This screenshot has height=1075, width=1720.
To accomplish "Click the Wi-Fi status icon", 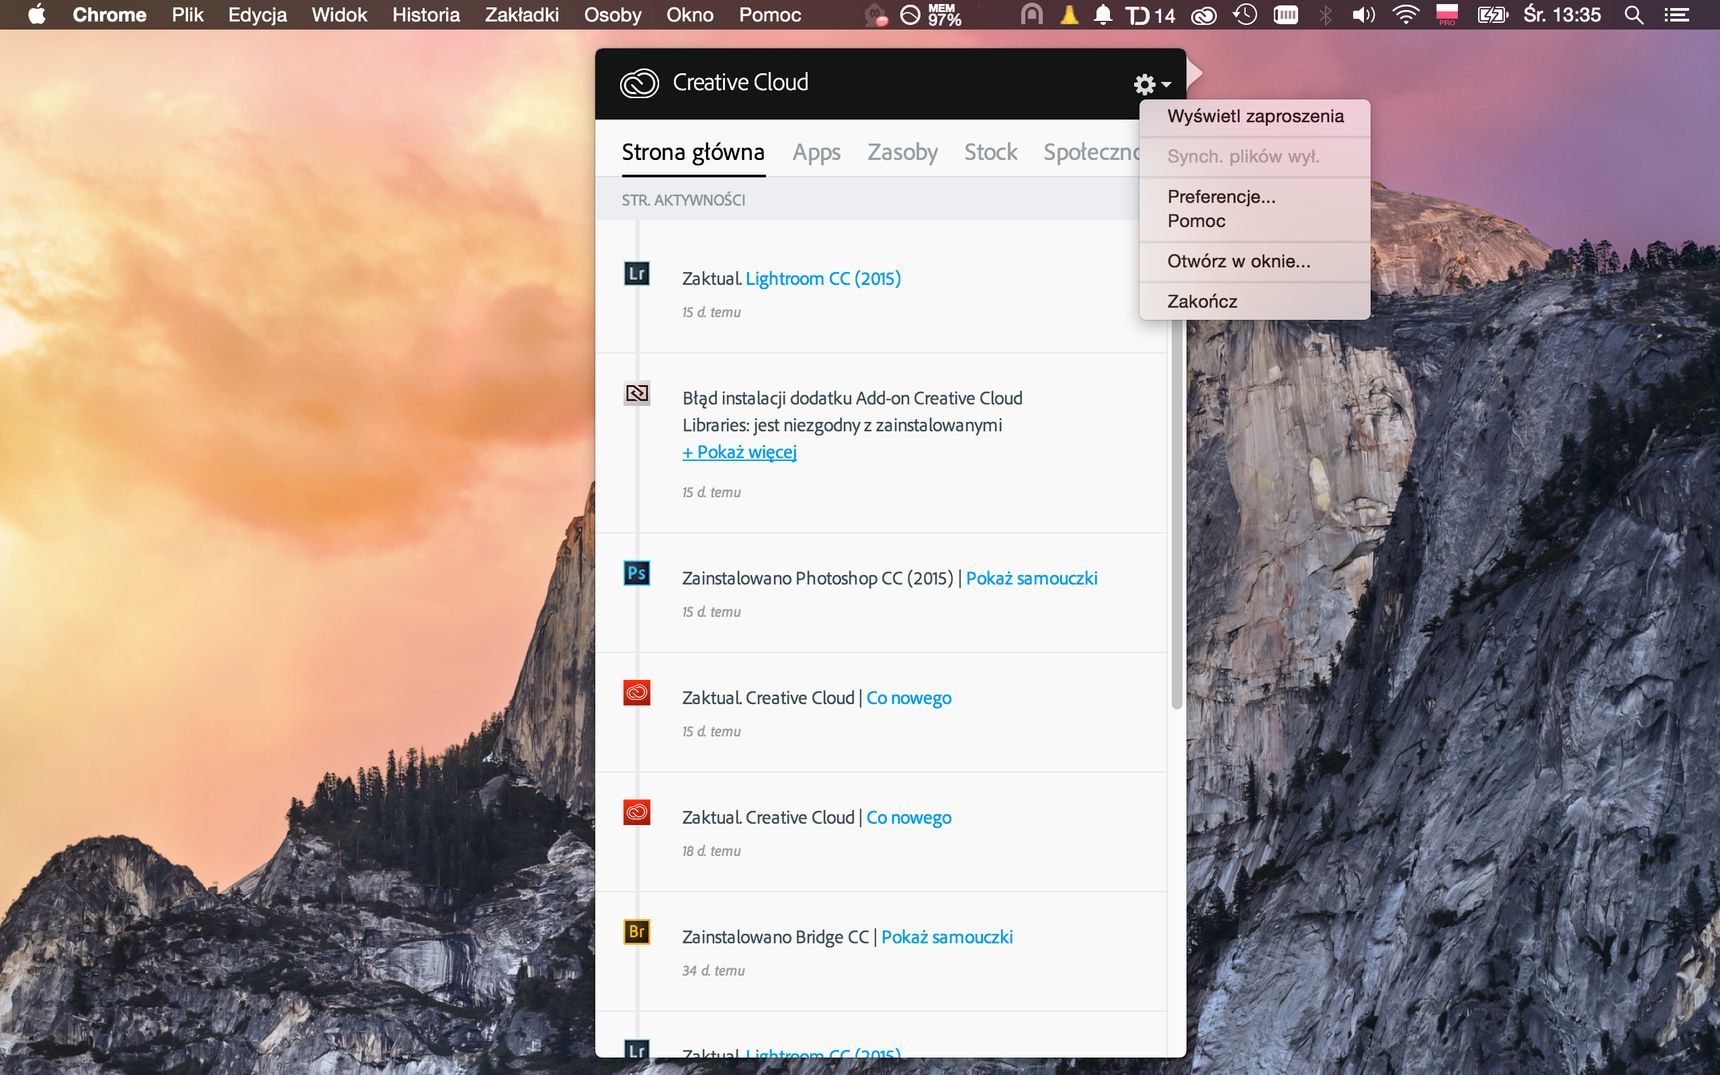I will 1405,15.
